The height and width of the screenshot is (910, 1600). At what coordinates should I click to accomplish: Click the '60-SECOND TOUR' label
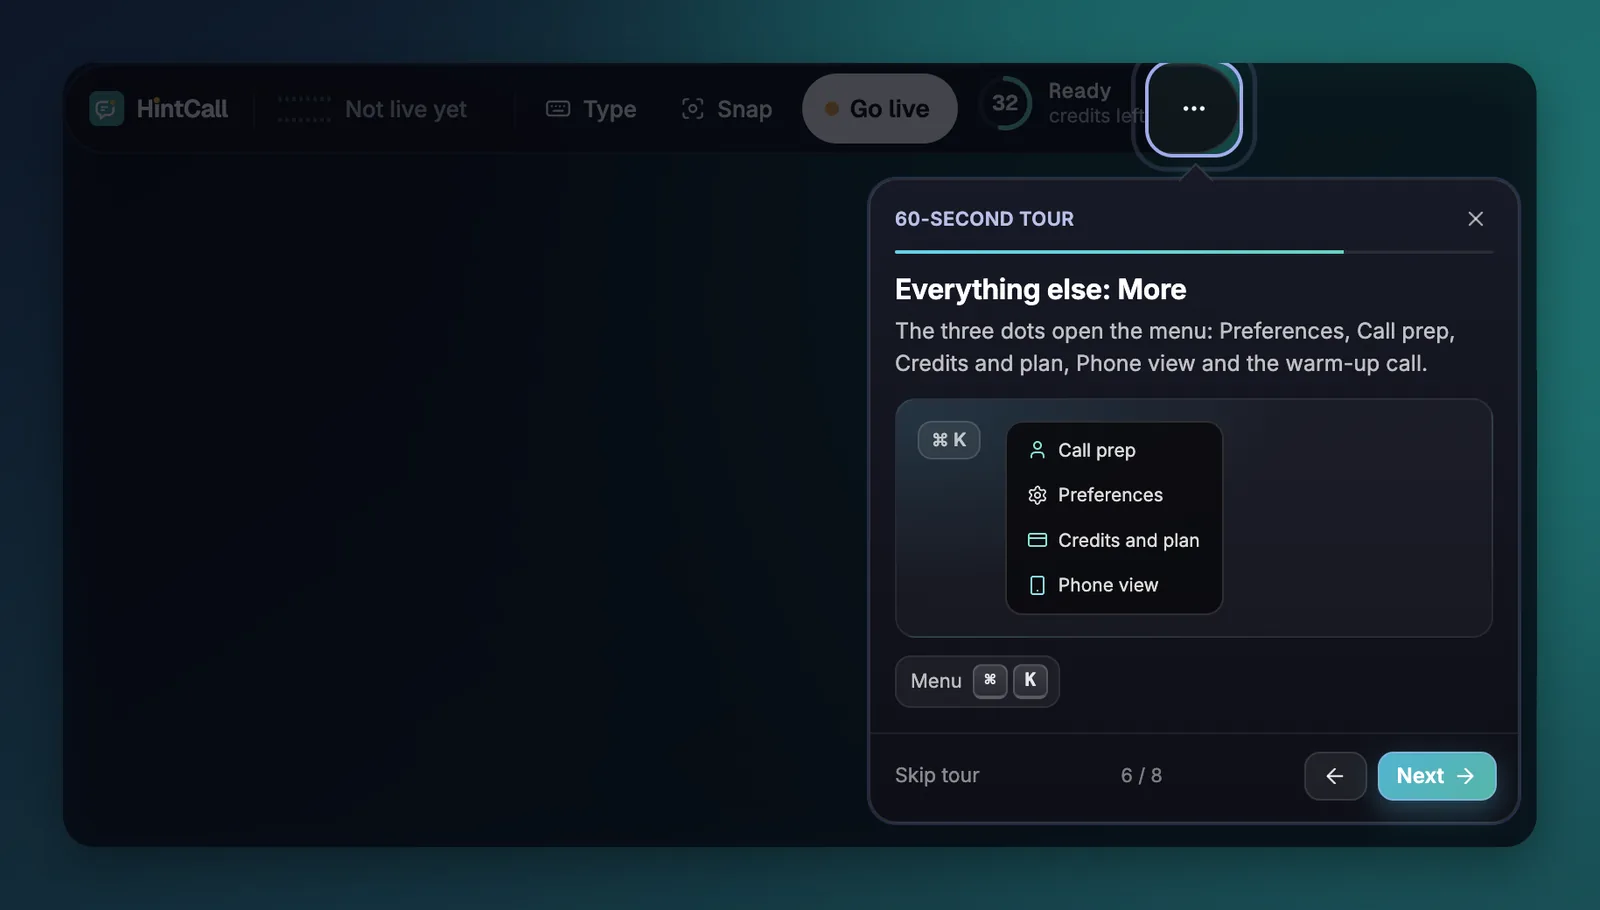984,219
